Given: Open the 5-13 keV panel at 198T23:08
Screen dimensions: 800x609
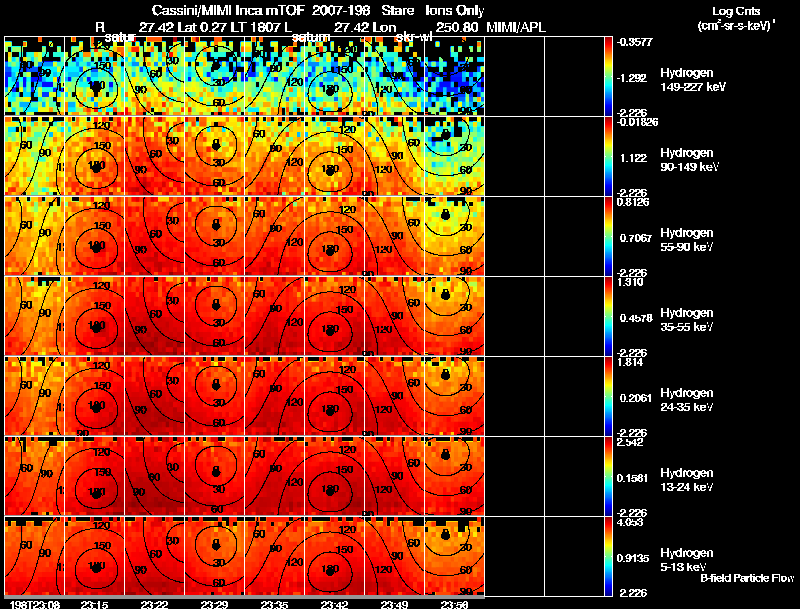Looking at the screenshot, I should coord(34,556).
